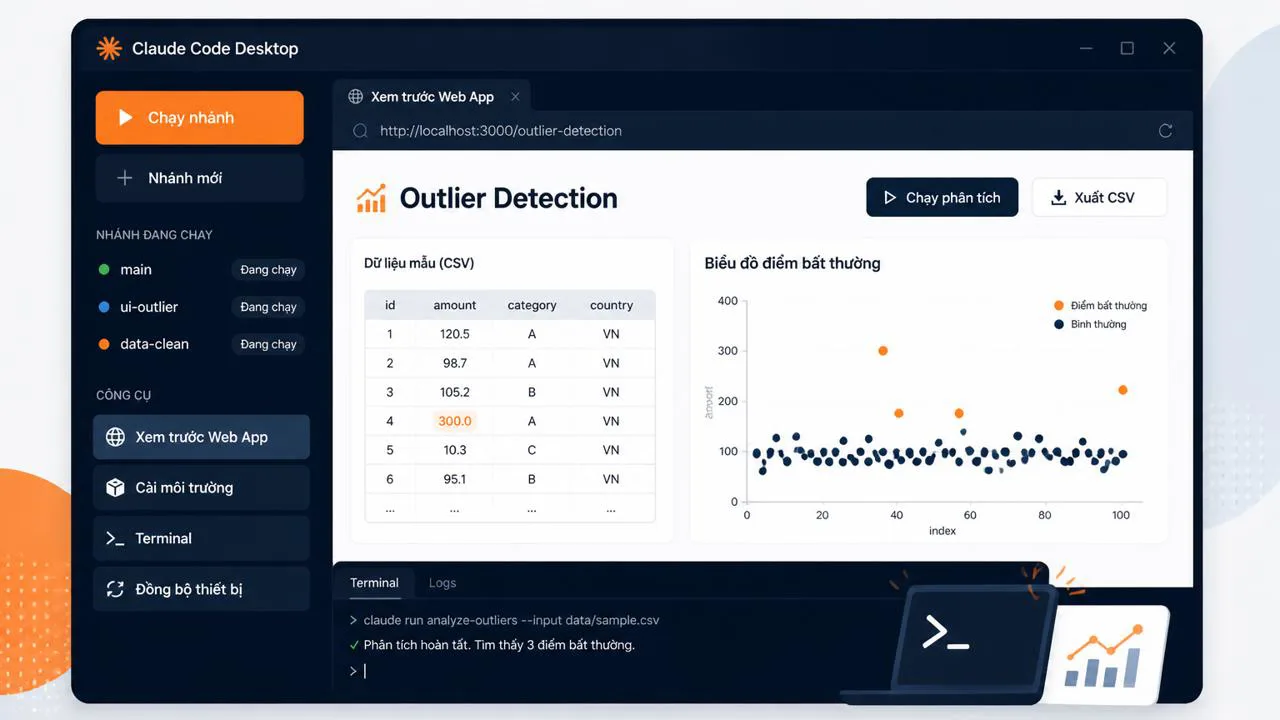Click the Biểu đồ điểm bất thường title
Viewport: 1280px width, 720px height.
[792, 263]
